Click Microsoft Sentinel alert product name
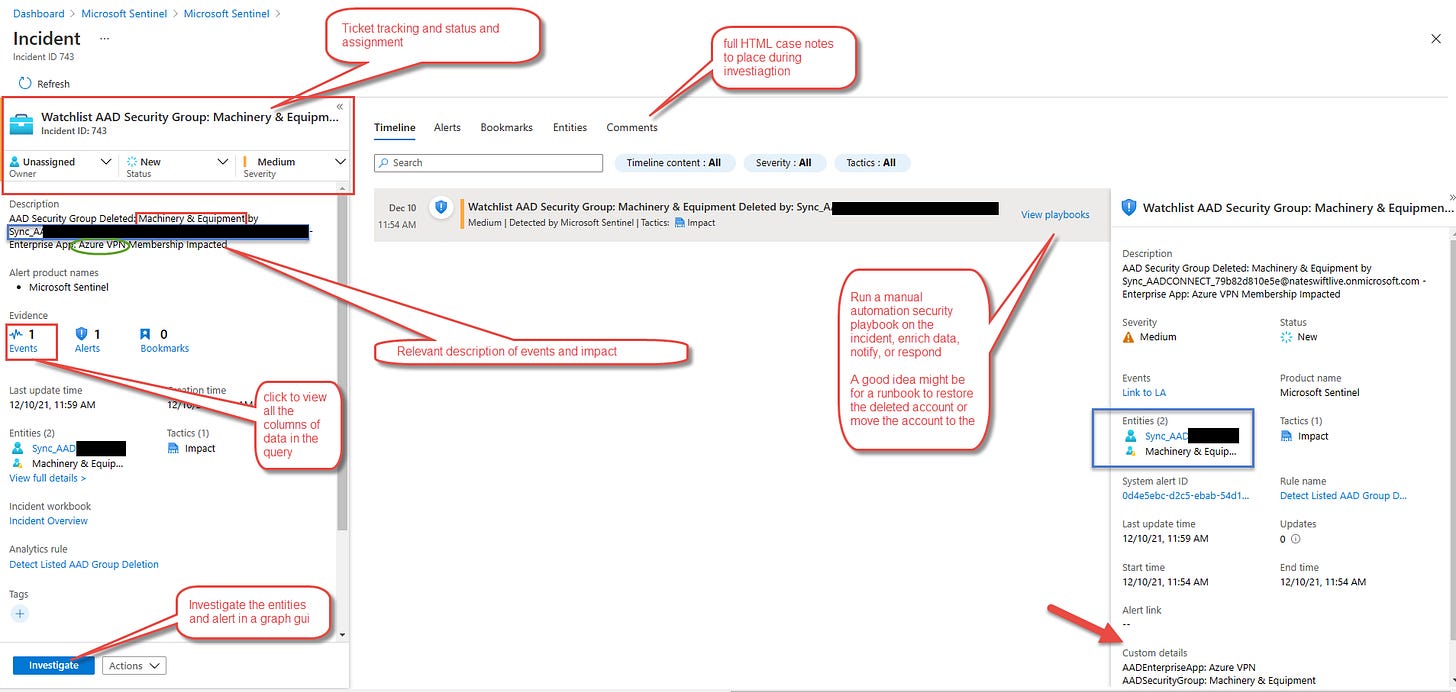Viewport: 1456px width, 692px height. (69, 288)
